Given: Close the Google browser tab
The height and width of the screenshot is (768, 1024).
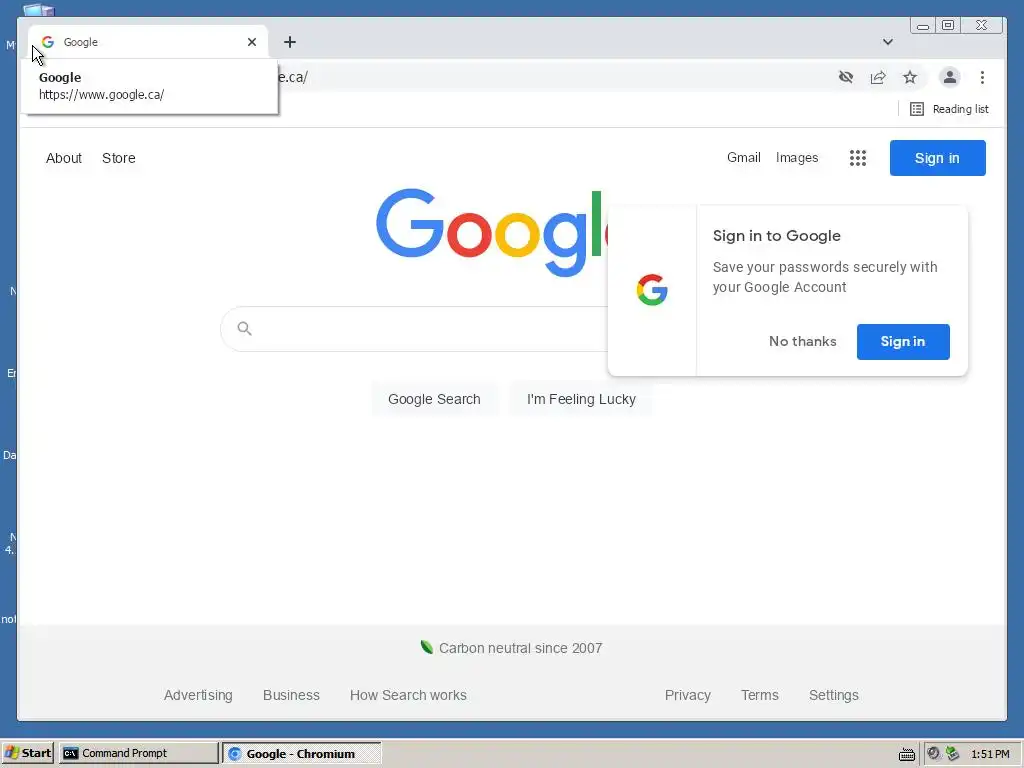Looking at the screenshot, I should (251, 42).
